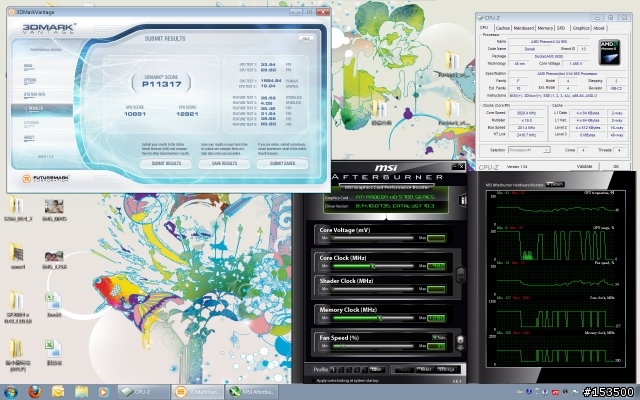Screen dimensions: 640x400
Task: Open Windows Media Player from the taskbar
Action: coord(104,392)
